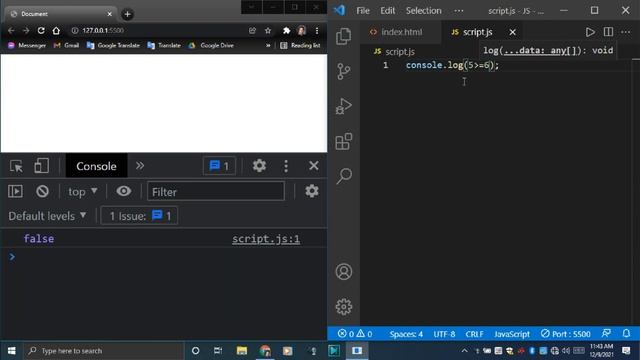Open the Edit menu in VS Code
The height and width of the screenshot is (360, 640).
click(x=387, y=11)
